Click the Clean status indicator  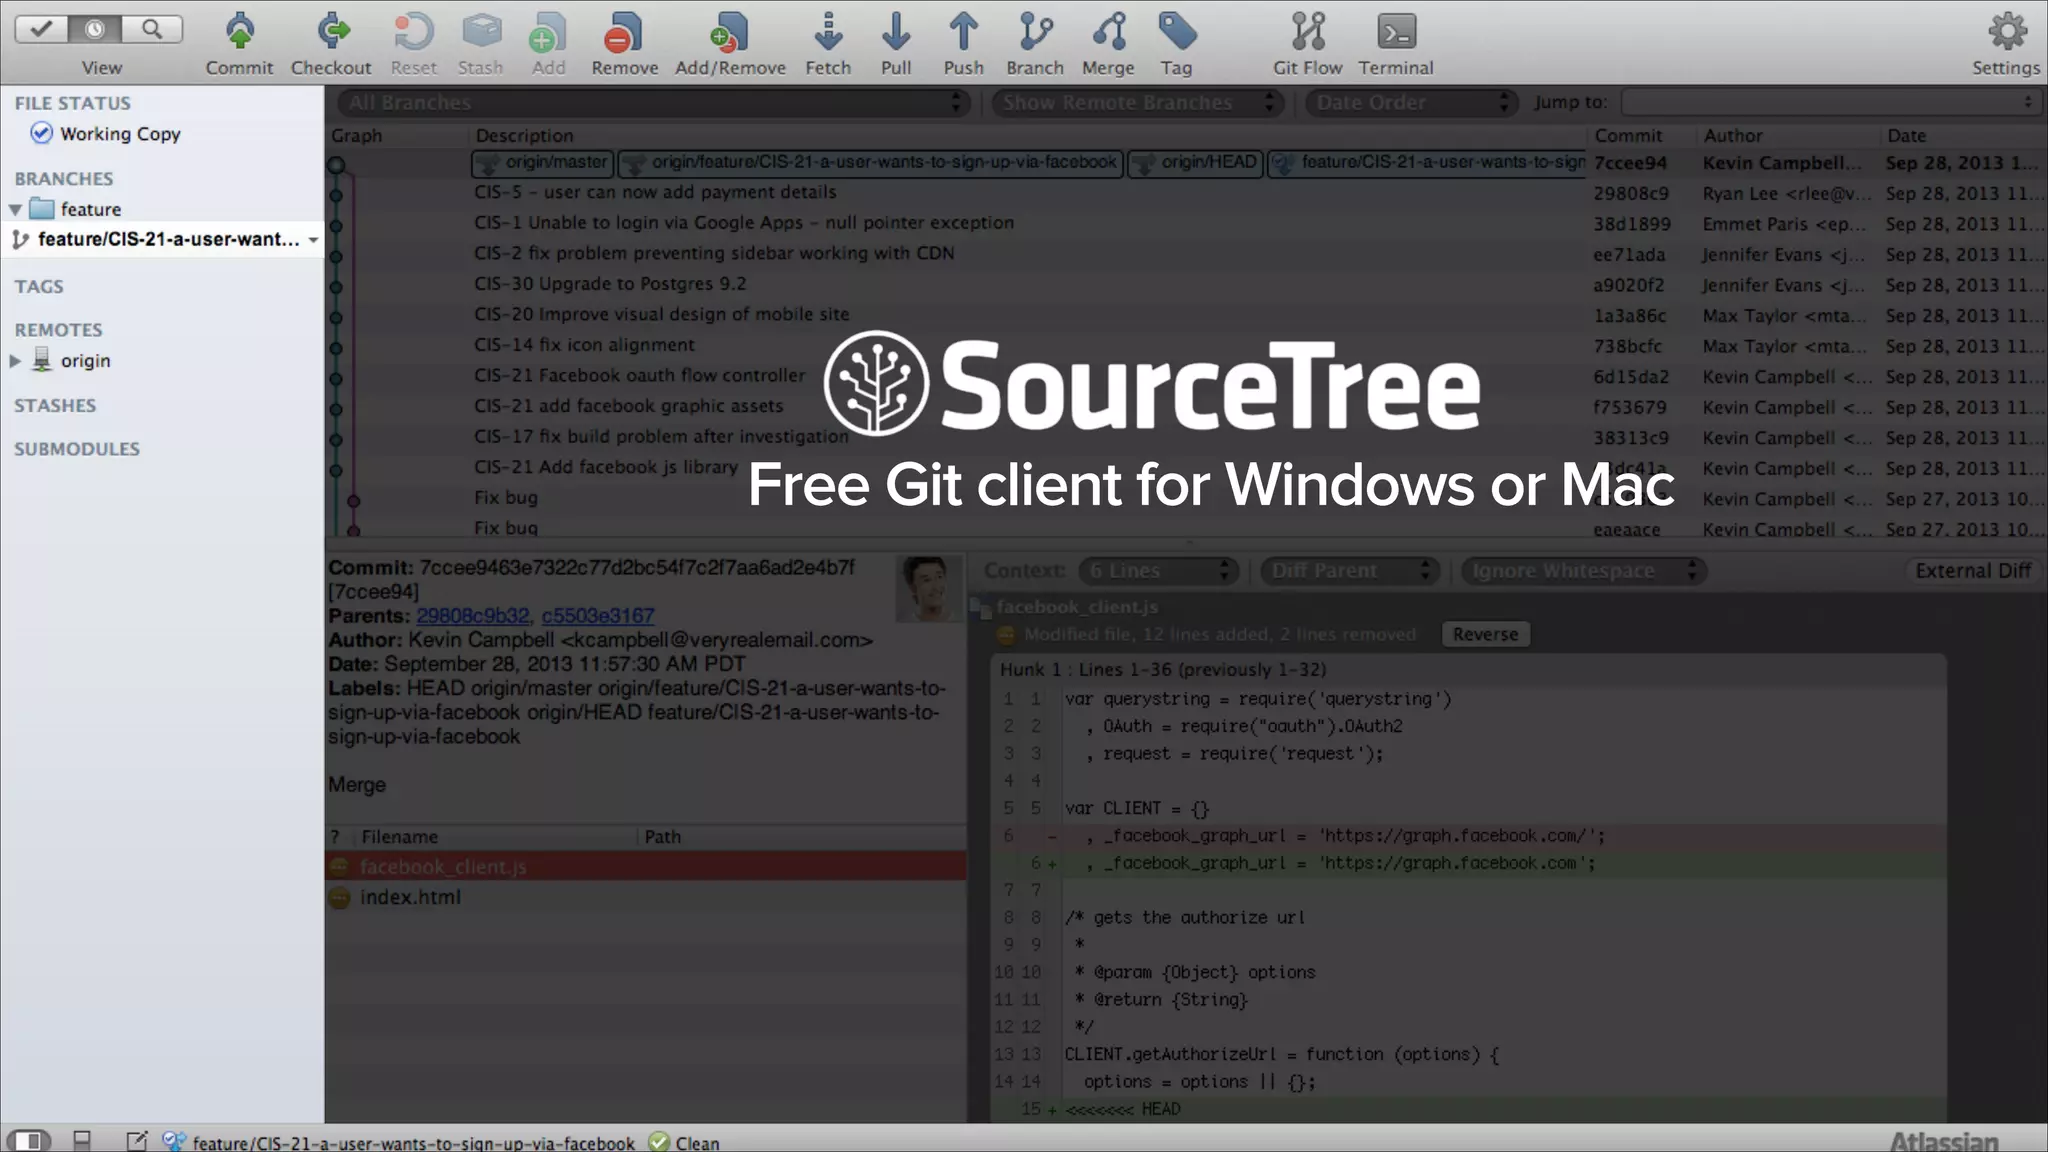tap(684, 1142)
